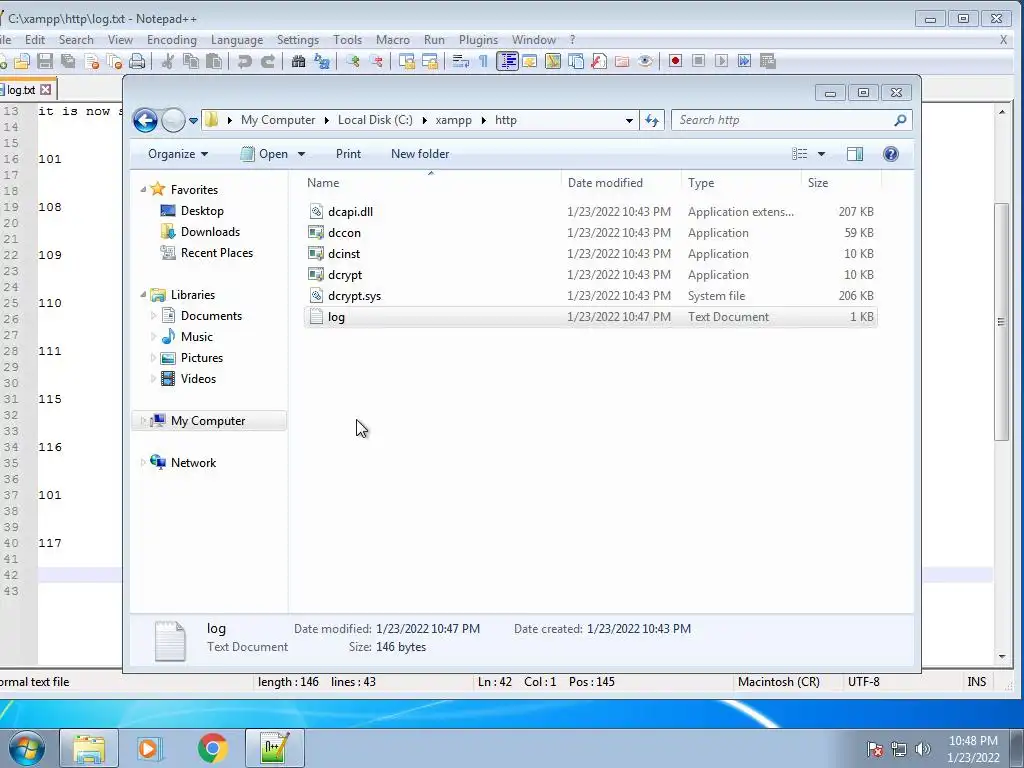
Task: Toggle the Explorer preview pane button
Action: [855, 153]
